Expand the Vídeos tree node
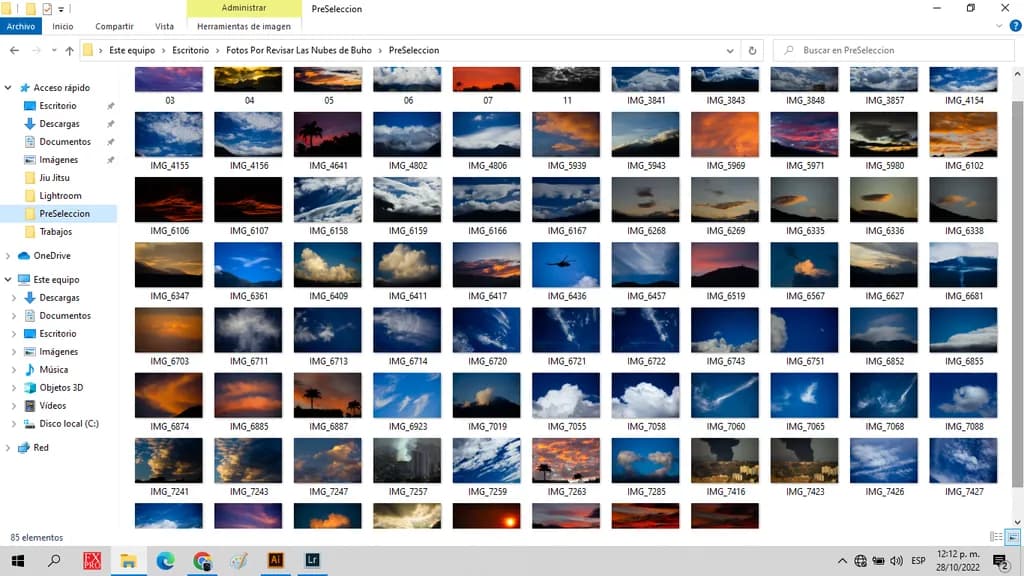 click(14, 406)
